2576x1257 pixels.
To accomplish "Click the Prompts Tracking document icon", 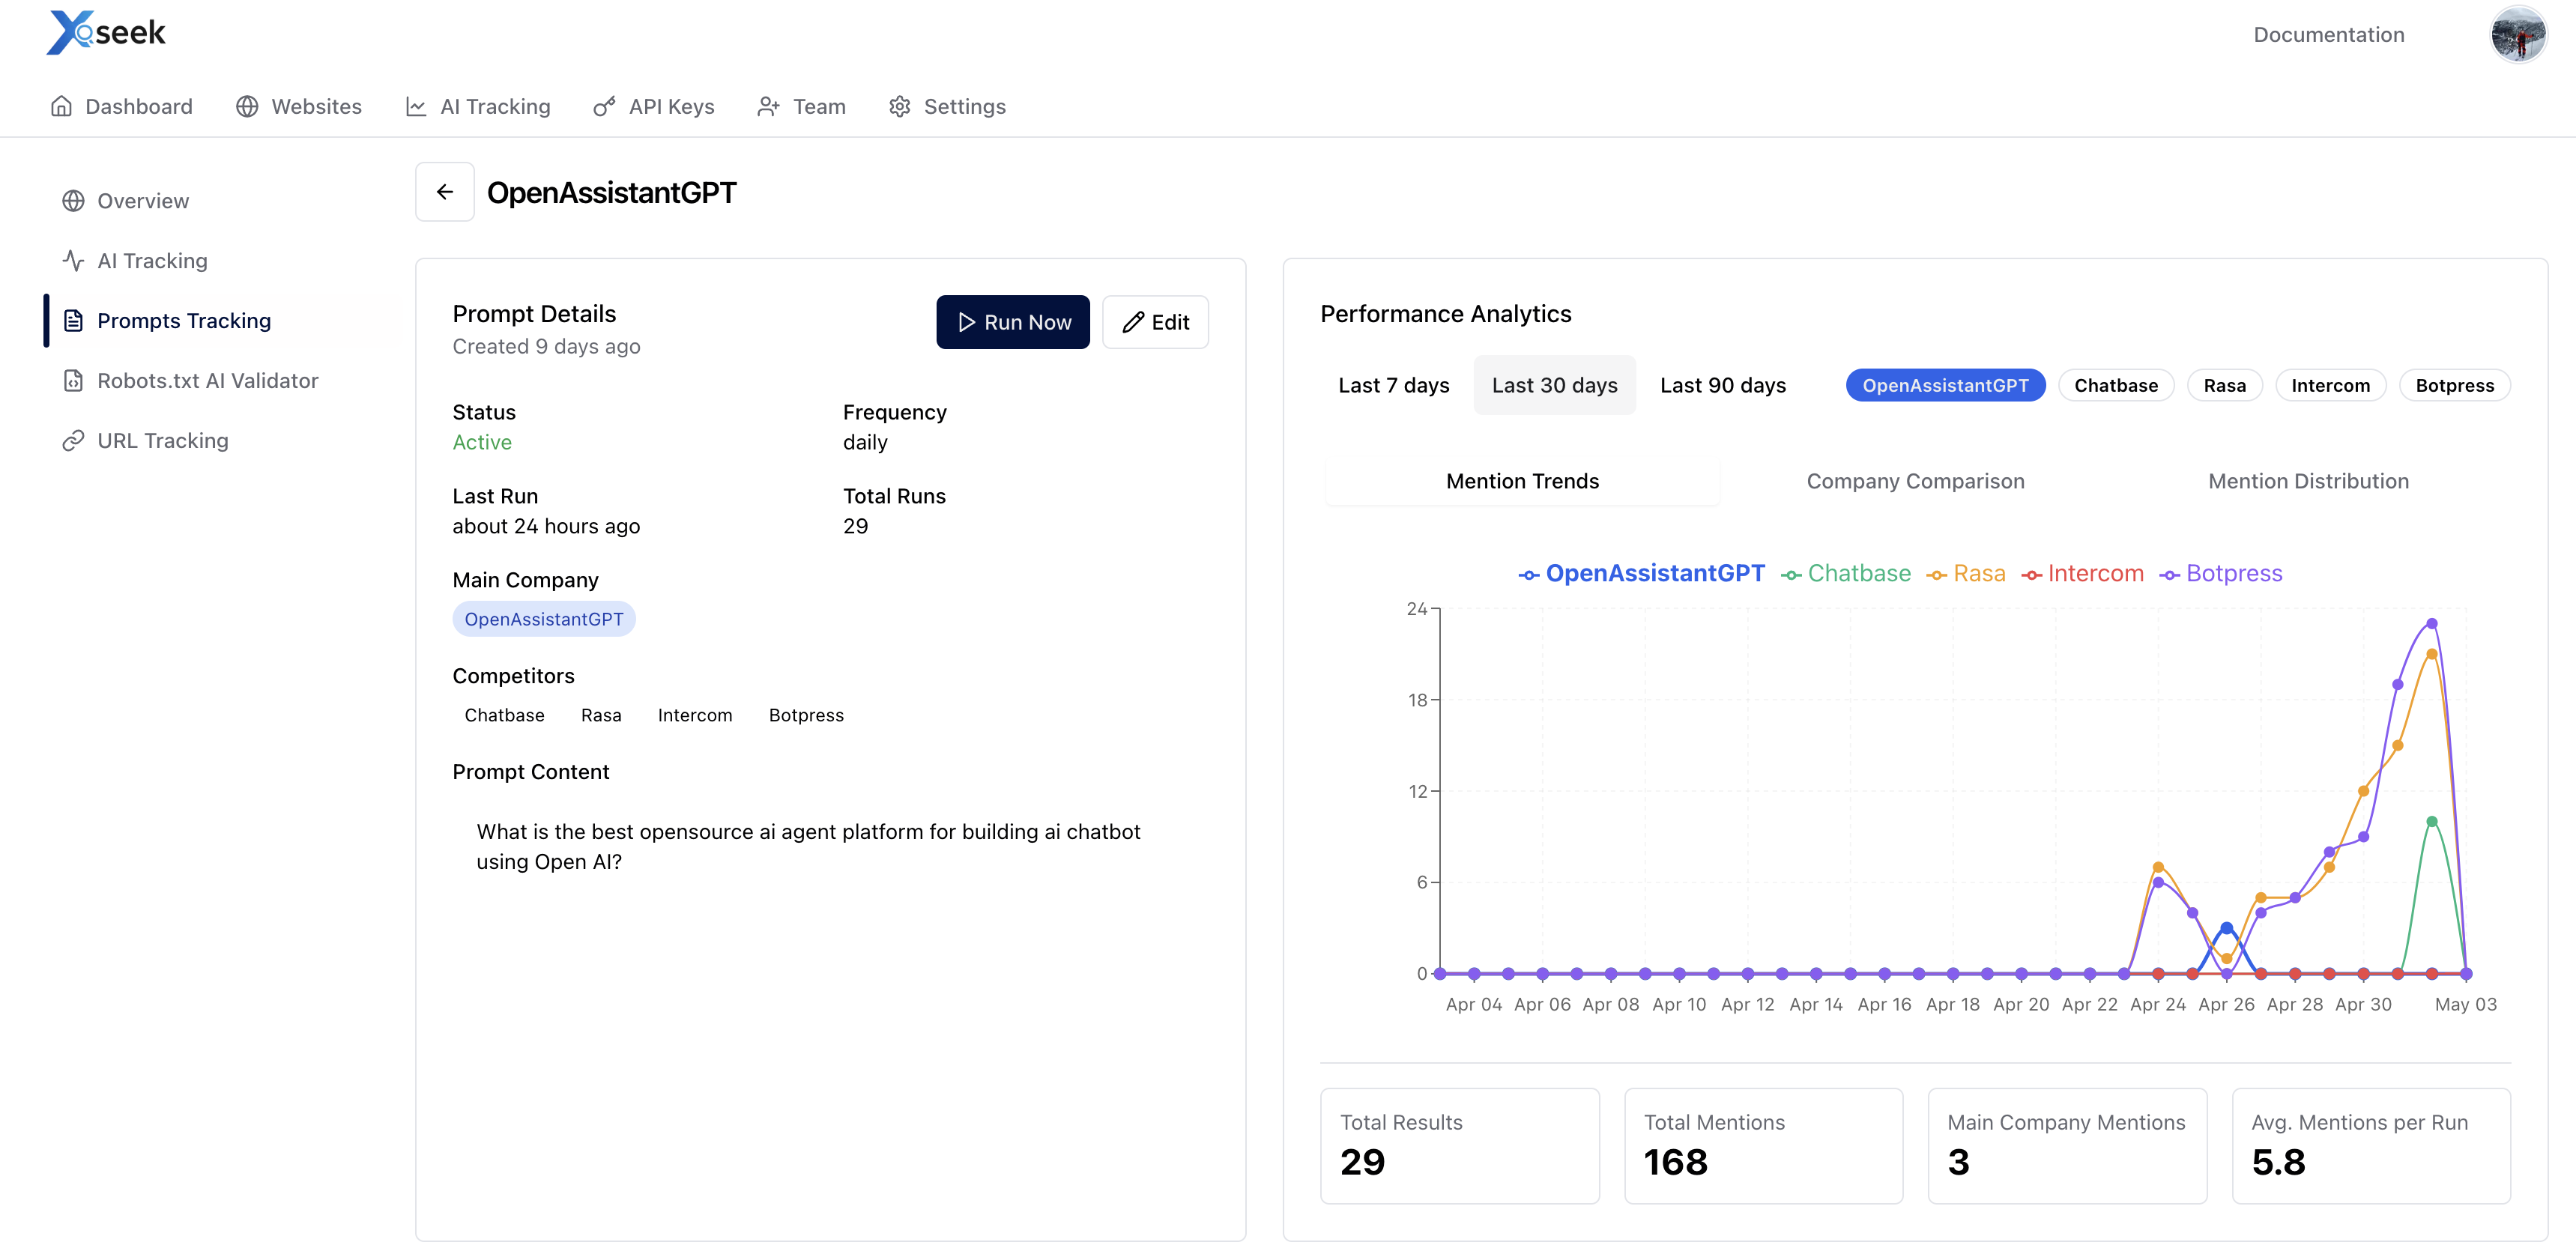I will click(x=73, y=321).
